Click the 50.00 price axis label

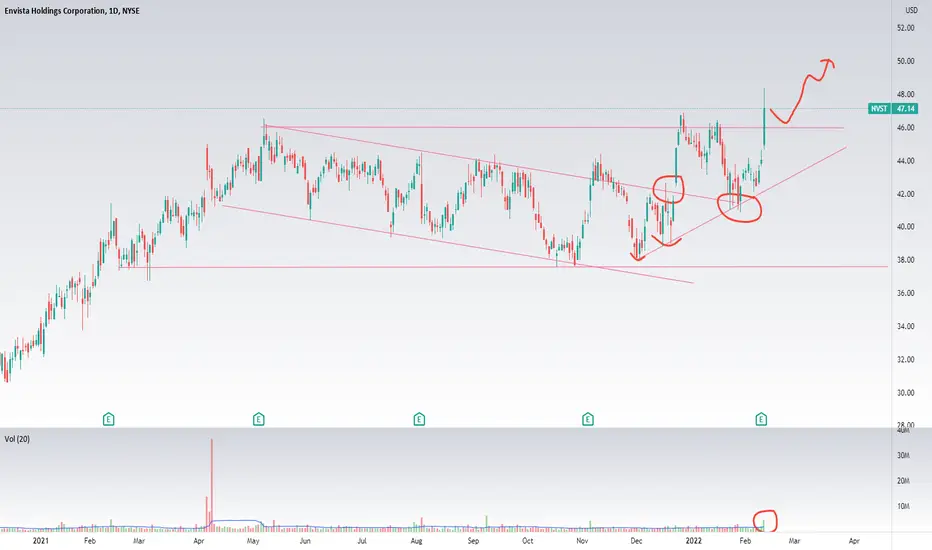pyautogui.click(x=906, y=61)
